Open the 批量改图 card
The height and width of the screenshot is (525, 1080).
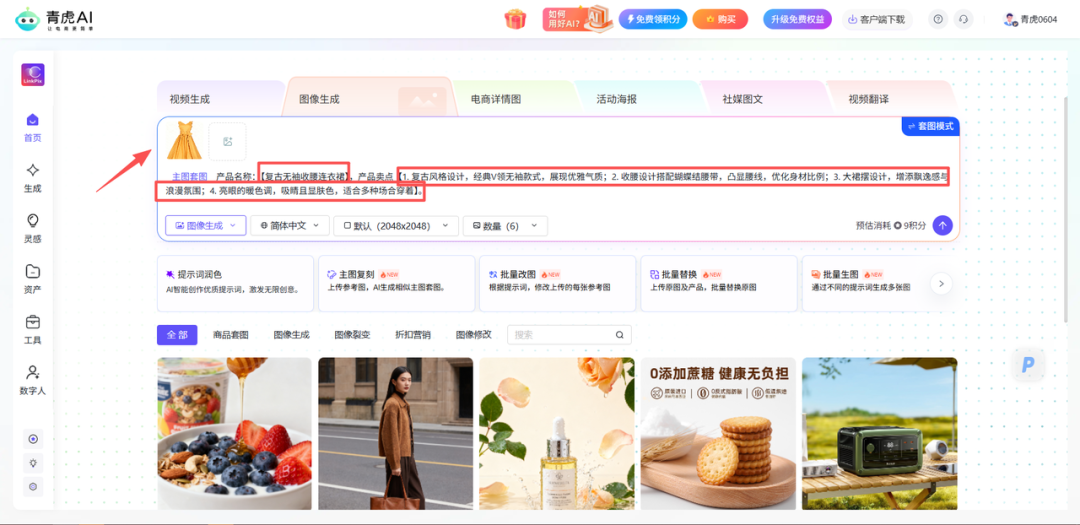click(x=558, y=283)
